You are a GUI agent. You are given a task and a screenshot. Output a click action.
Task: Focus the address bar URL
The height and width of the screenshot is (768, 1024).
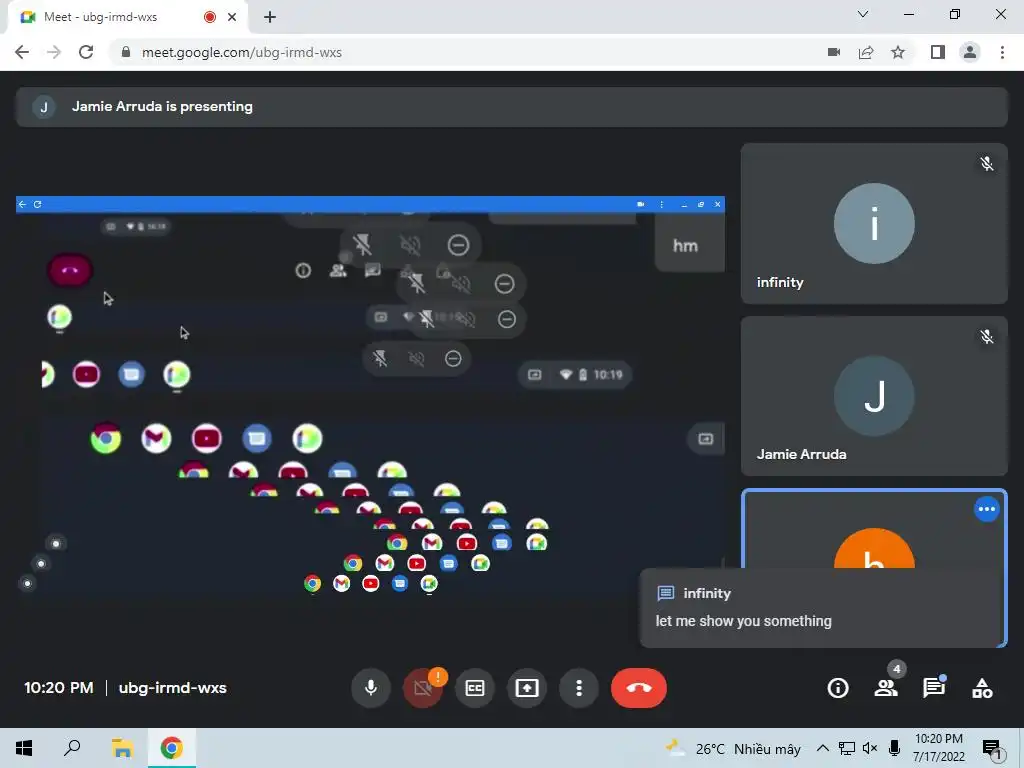point(242,52)
